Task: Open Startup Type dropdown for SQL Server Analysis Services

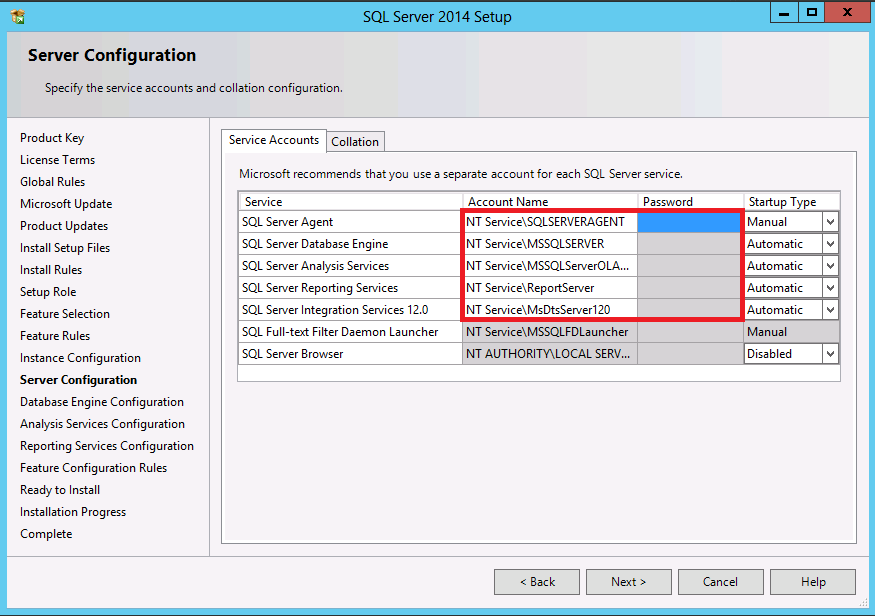Action: [x=830, y=266]
